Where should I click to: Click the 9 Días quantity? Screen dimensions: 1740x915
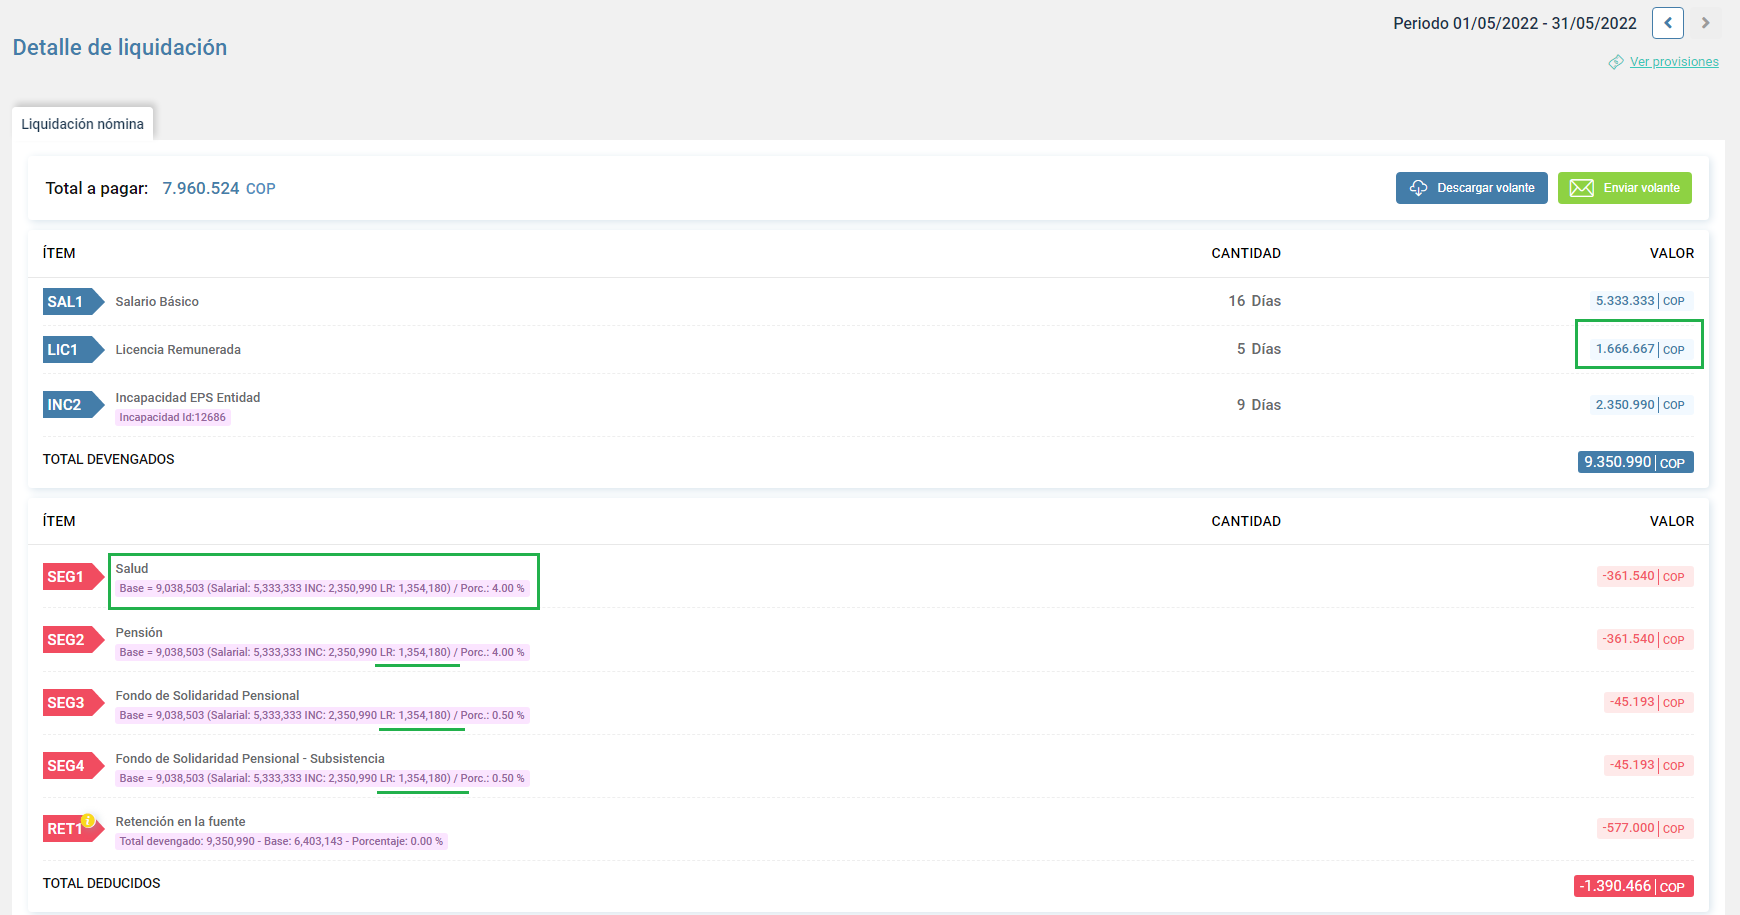[x=1259, y=405]
